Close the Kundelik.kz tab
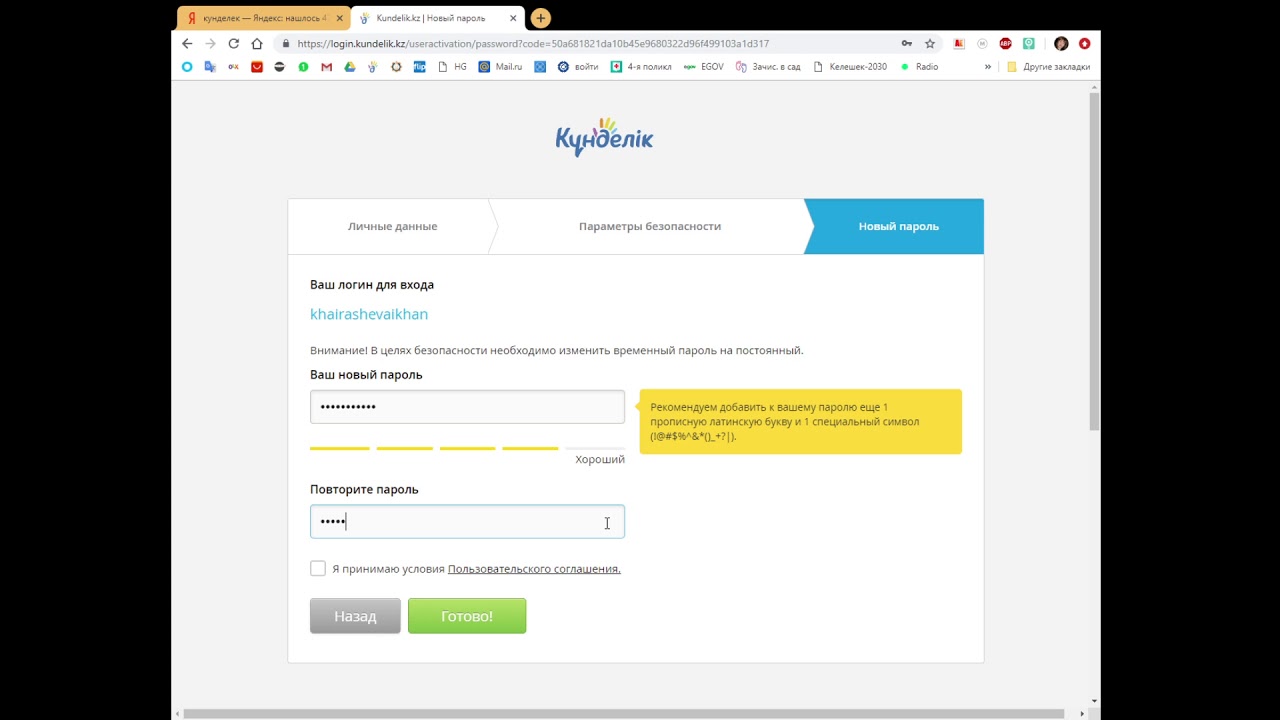1280x720 pixels. click(514, 18)
